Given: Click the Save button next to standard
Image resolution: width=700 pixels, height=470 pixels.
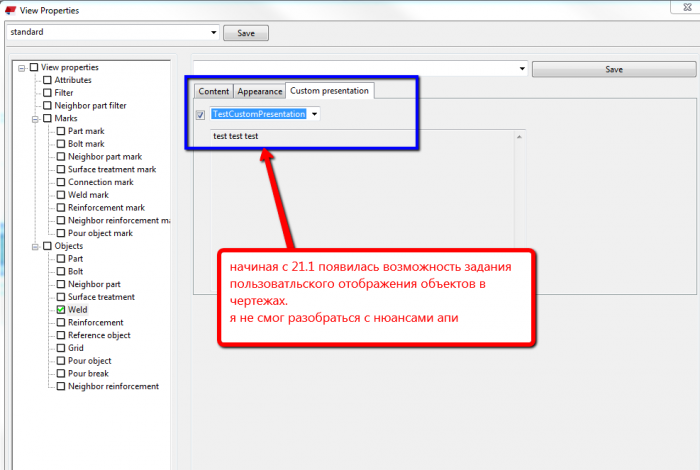Looking at the screenshot, I should [x=246, y=33].
